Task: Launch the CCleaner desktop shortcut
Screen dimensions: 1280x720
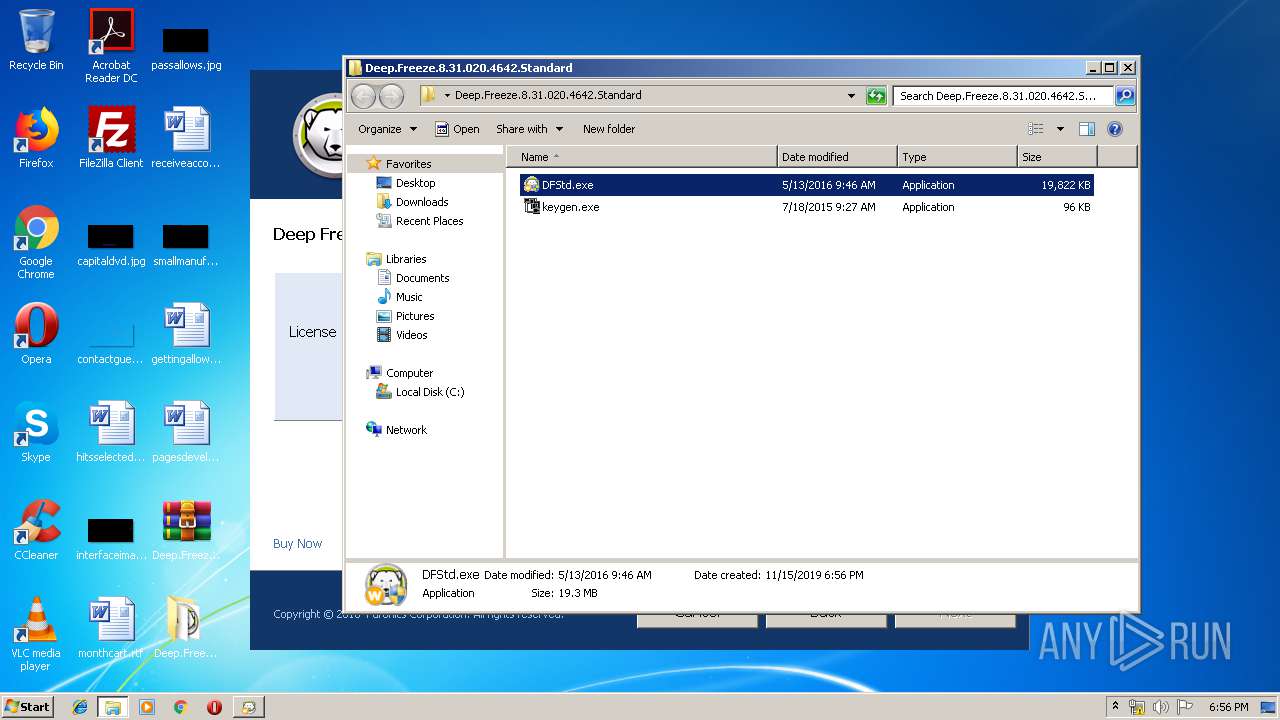Action: (36, 530)
